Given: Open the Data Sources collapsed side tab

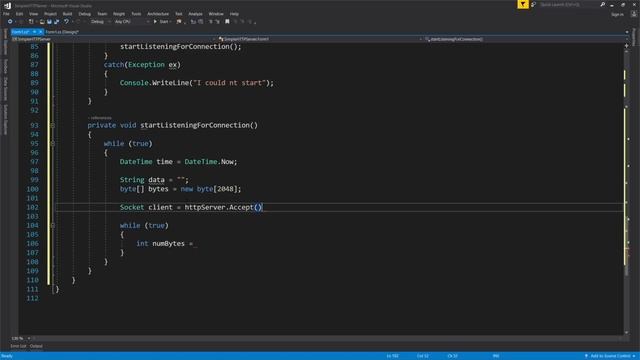Looking at the screenshot, I should 5,88.
